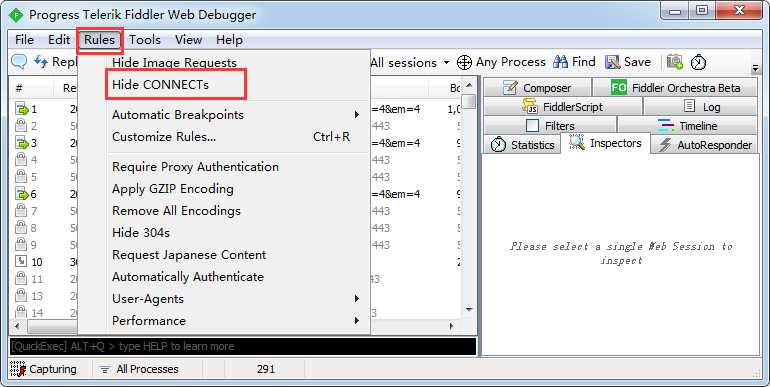The height and width of the screenshot is (387, 770).
Task: Click session list scroll down arrow
Action: pyautogui.click(x=469, y=309)
